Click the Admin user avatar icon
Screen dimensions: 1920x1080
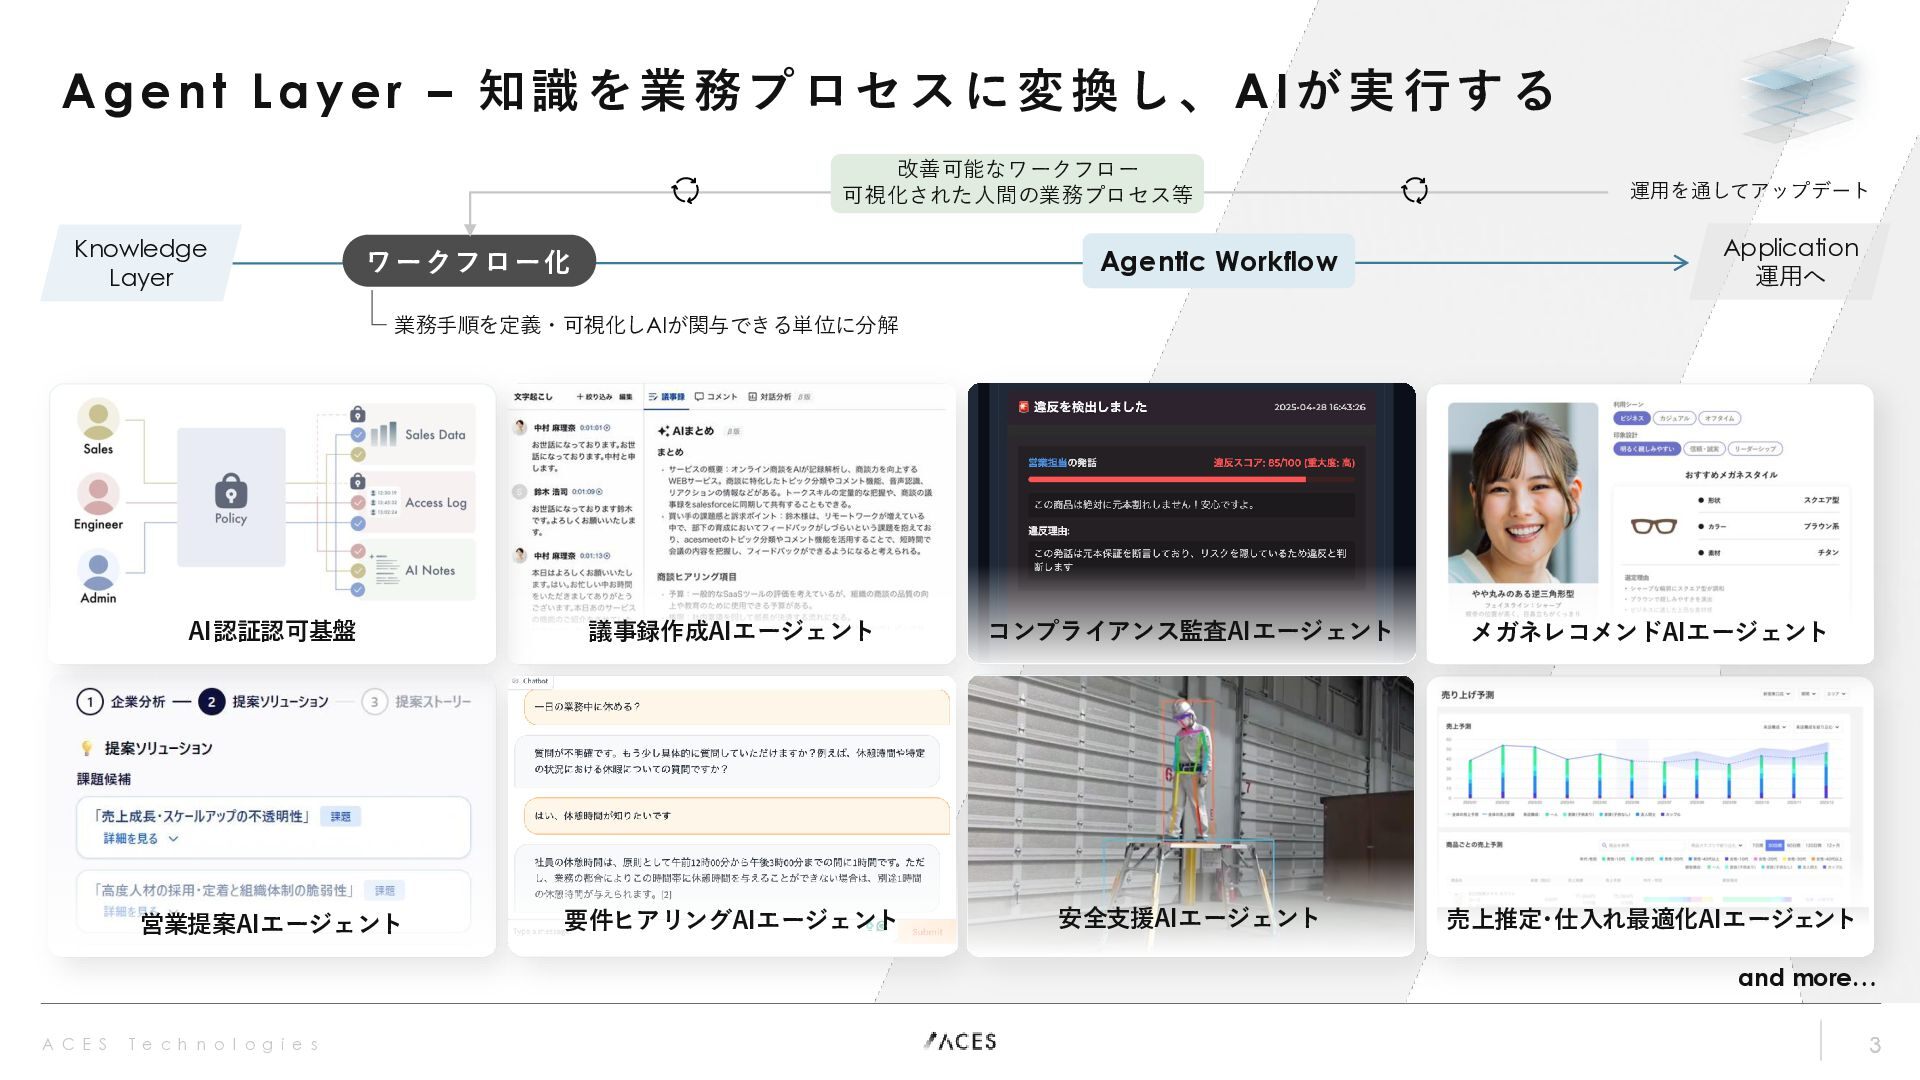[x=98, y=568]
